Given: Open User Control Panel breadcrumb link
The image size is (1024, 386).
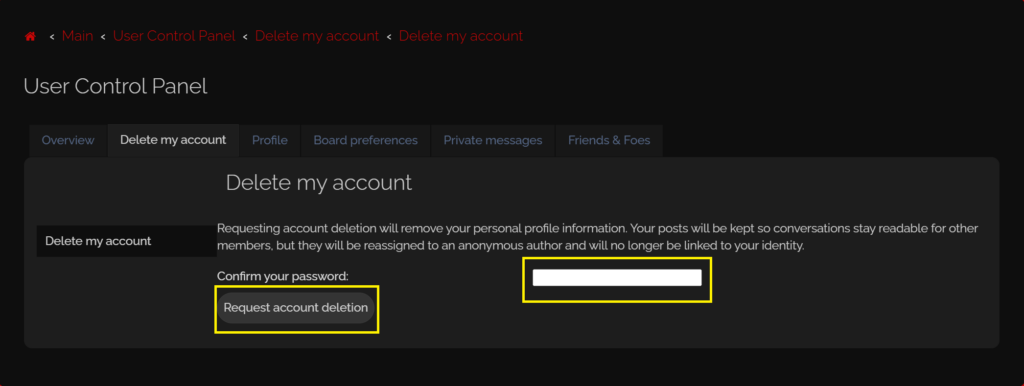Looking at the screenshot, I should pos(174,36).
